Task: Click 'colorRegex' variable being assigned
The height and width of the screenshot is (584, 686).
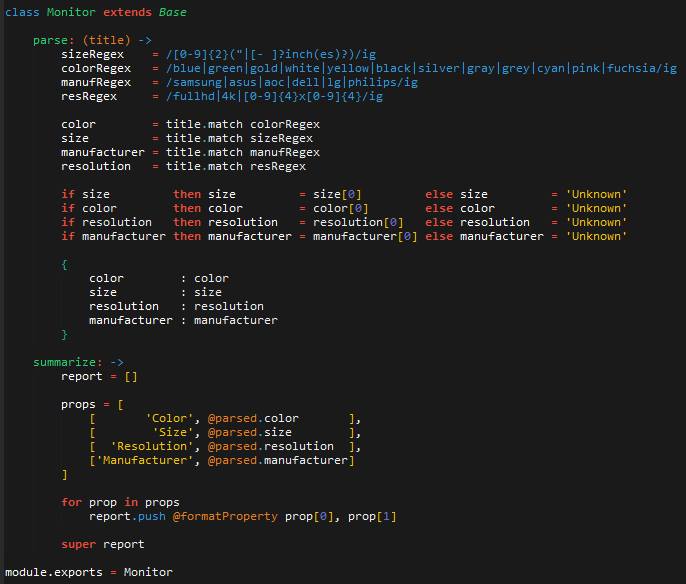Action: [x=96, y=68]
